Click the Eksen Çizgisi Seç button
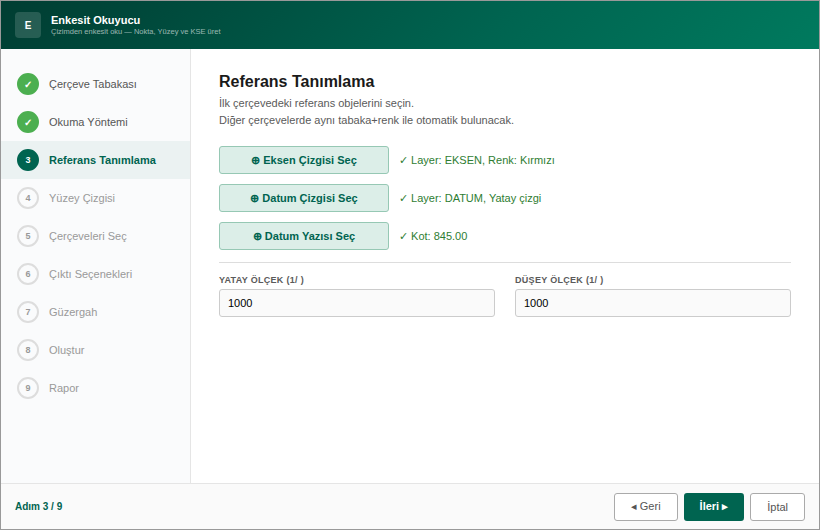 [x=304, y=160]
